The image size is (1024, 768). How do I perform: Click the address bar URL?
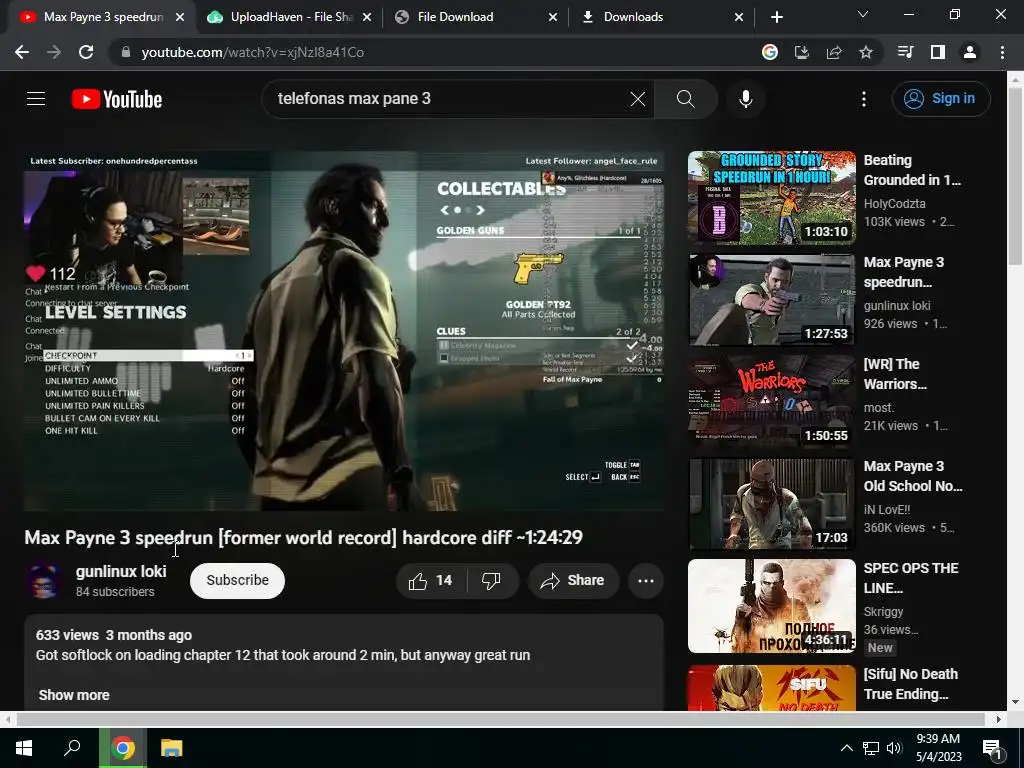point(252,52)
